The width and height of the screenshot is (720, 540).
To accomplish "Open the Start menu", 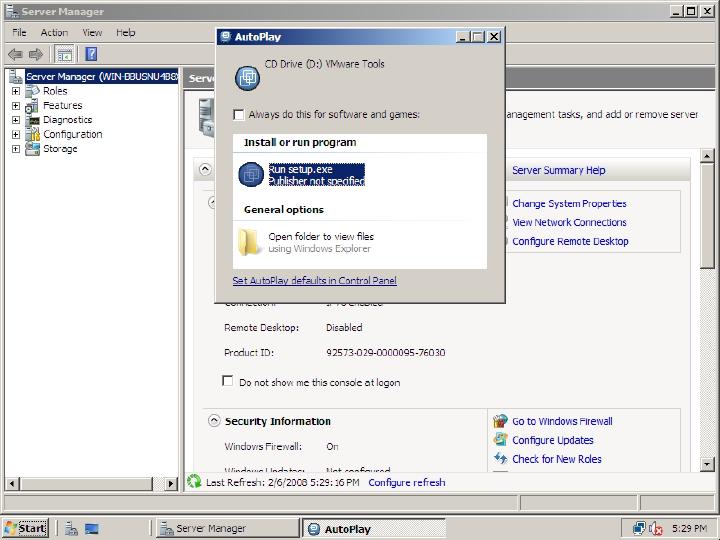I will click(26, 529).
